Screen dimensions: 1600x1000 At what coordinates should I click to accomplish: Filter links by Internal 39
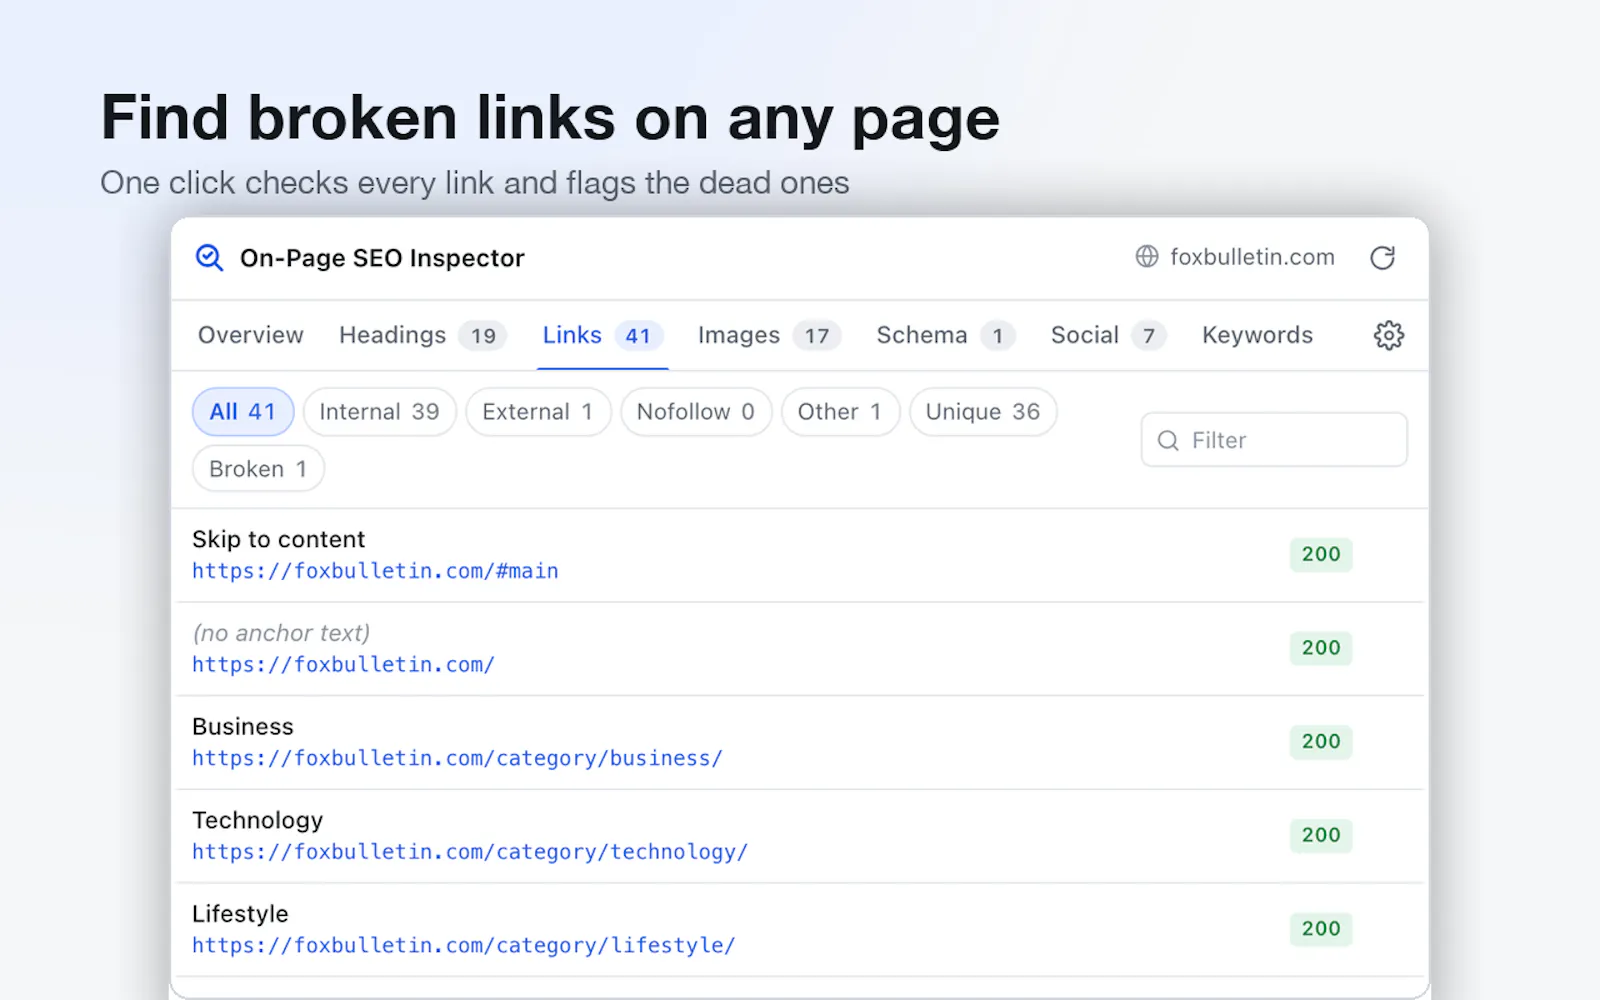coord(380,412)
